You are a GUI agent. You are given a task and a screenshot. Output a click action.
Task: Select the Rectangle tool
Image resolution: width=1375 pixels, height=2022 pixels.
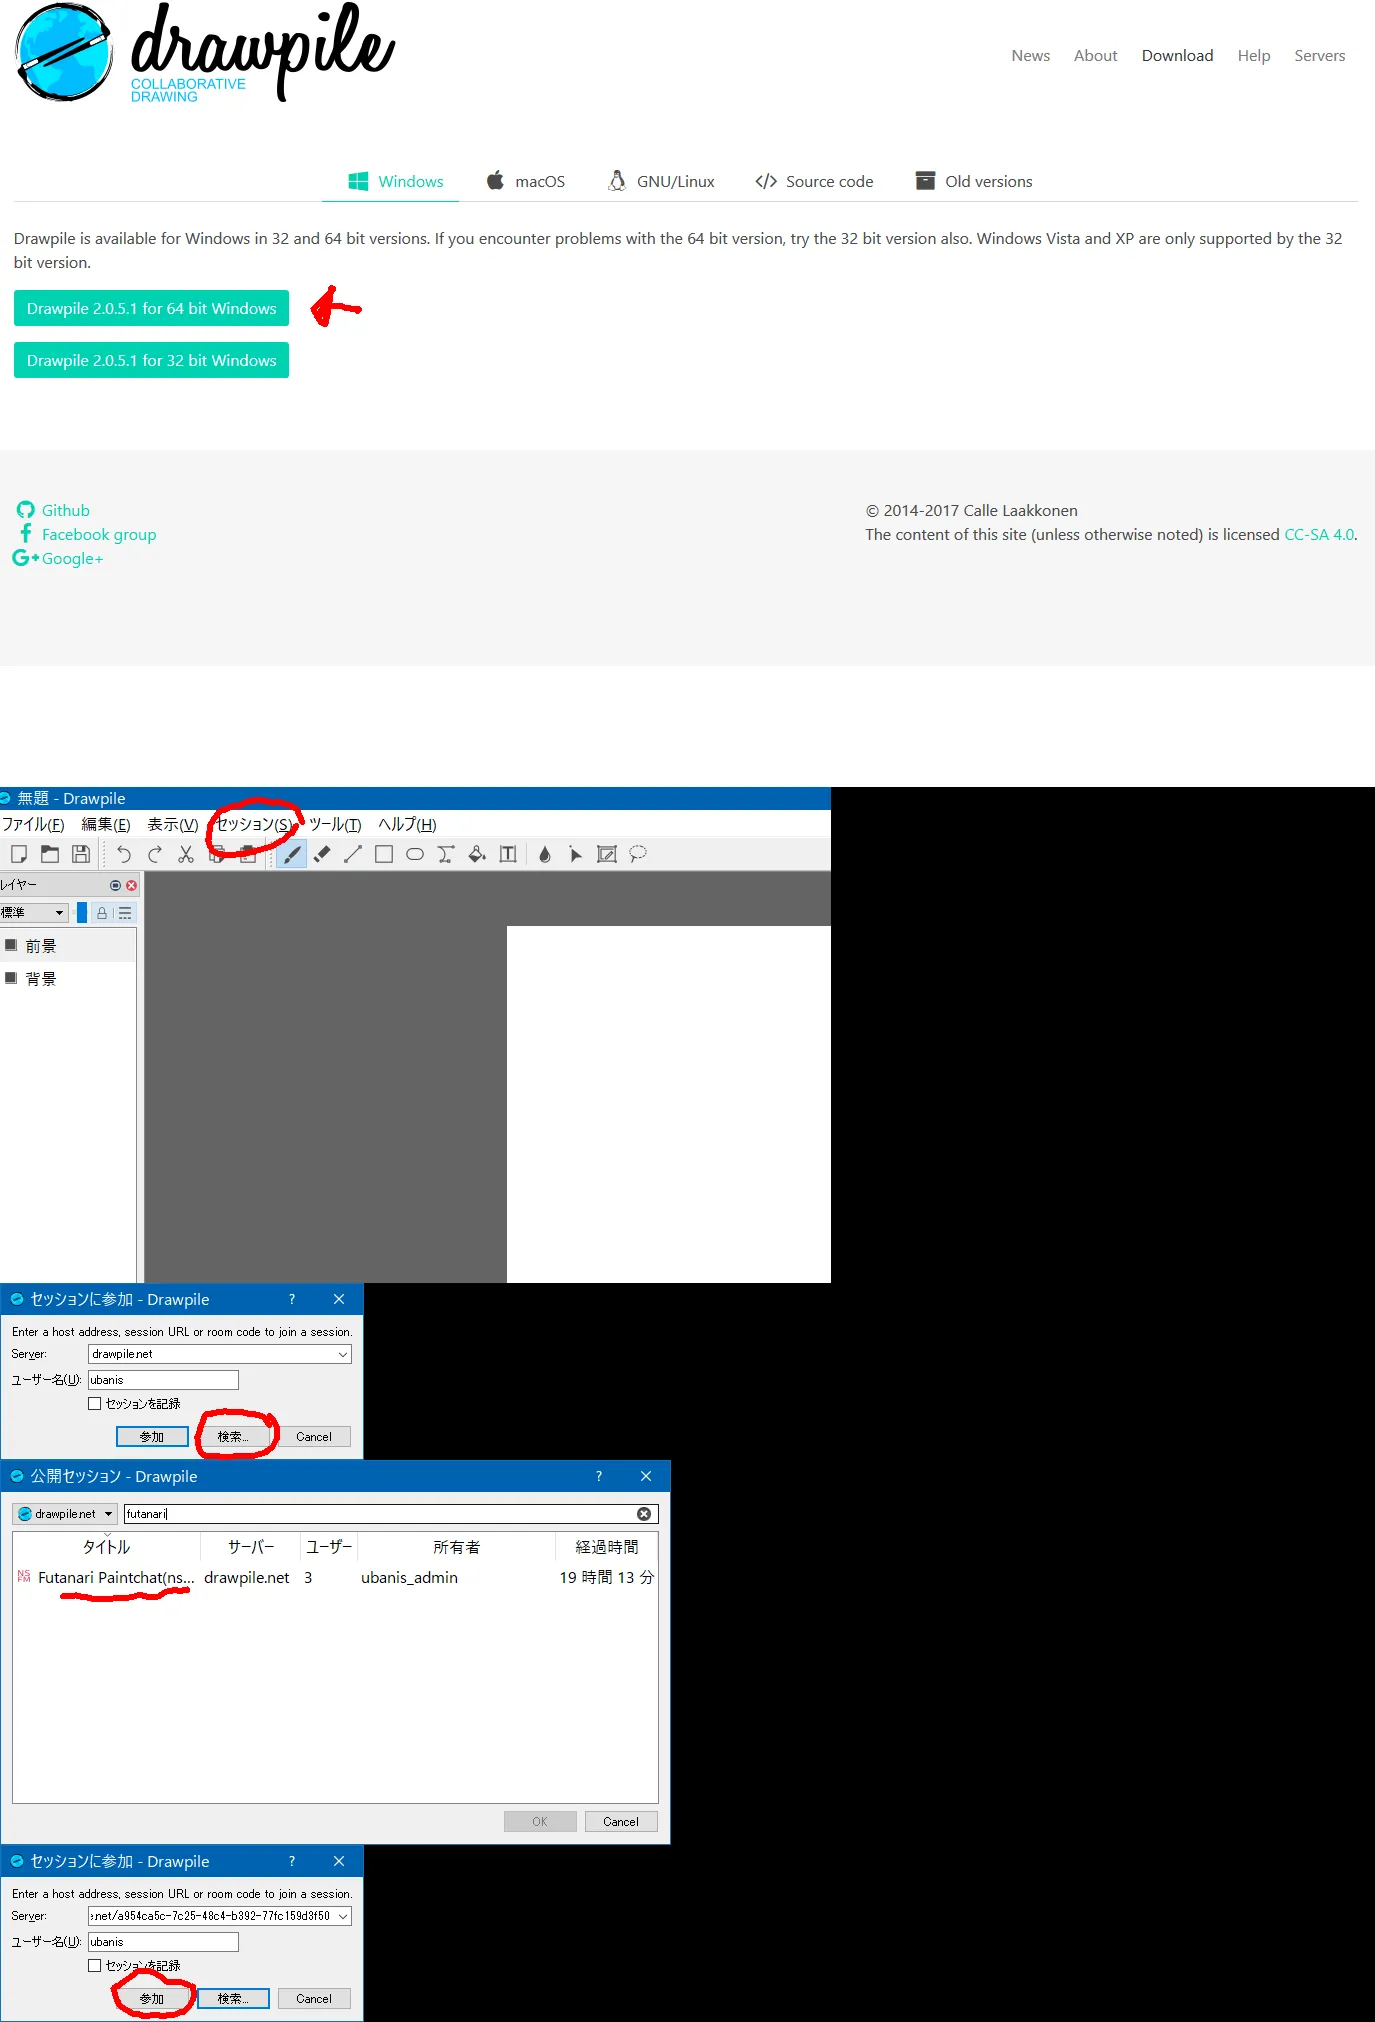point(384,854)
